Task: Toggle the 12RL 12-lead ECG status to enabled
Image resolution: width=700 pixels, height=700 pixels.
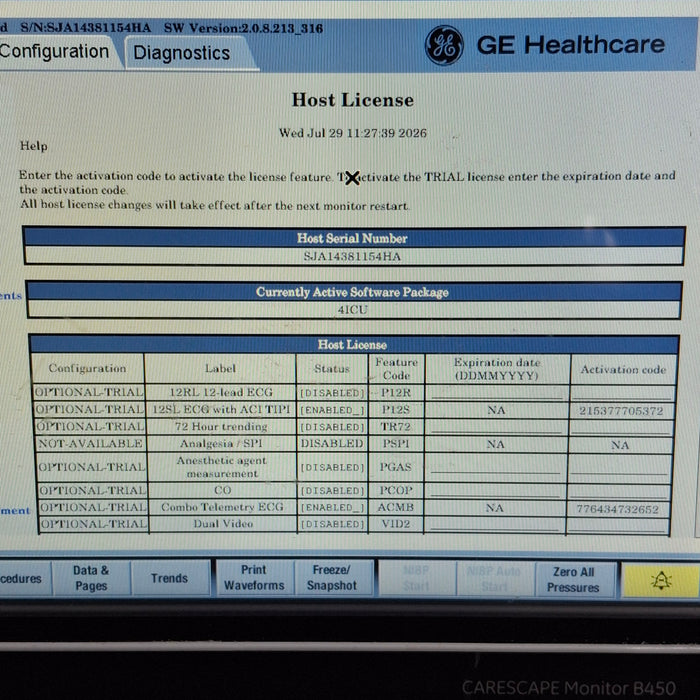Action: tap(332, 393)
